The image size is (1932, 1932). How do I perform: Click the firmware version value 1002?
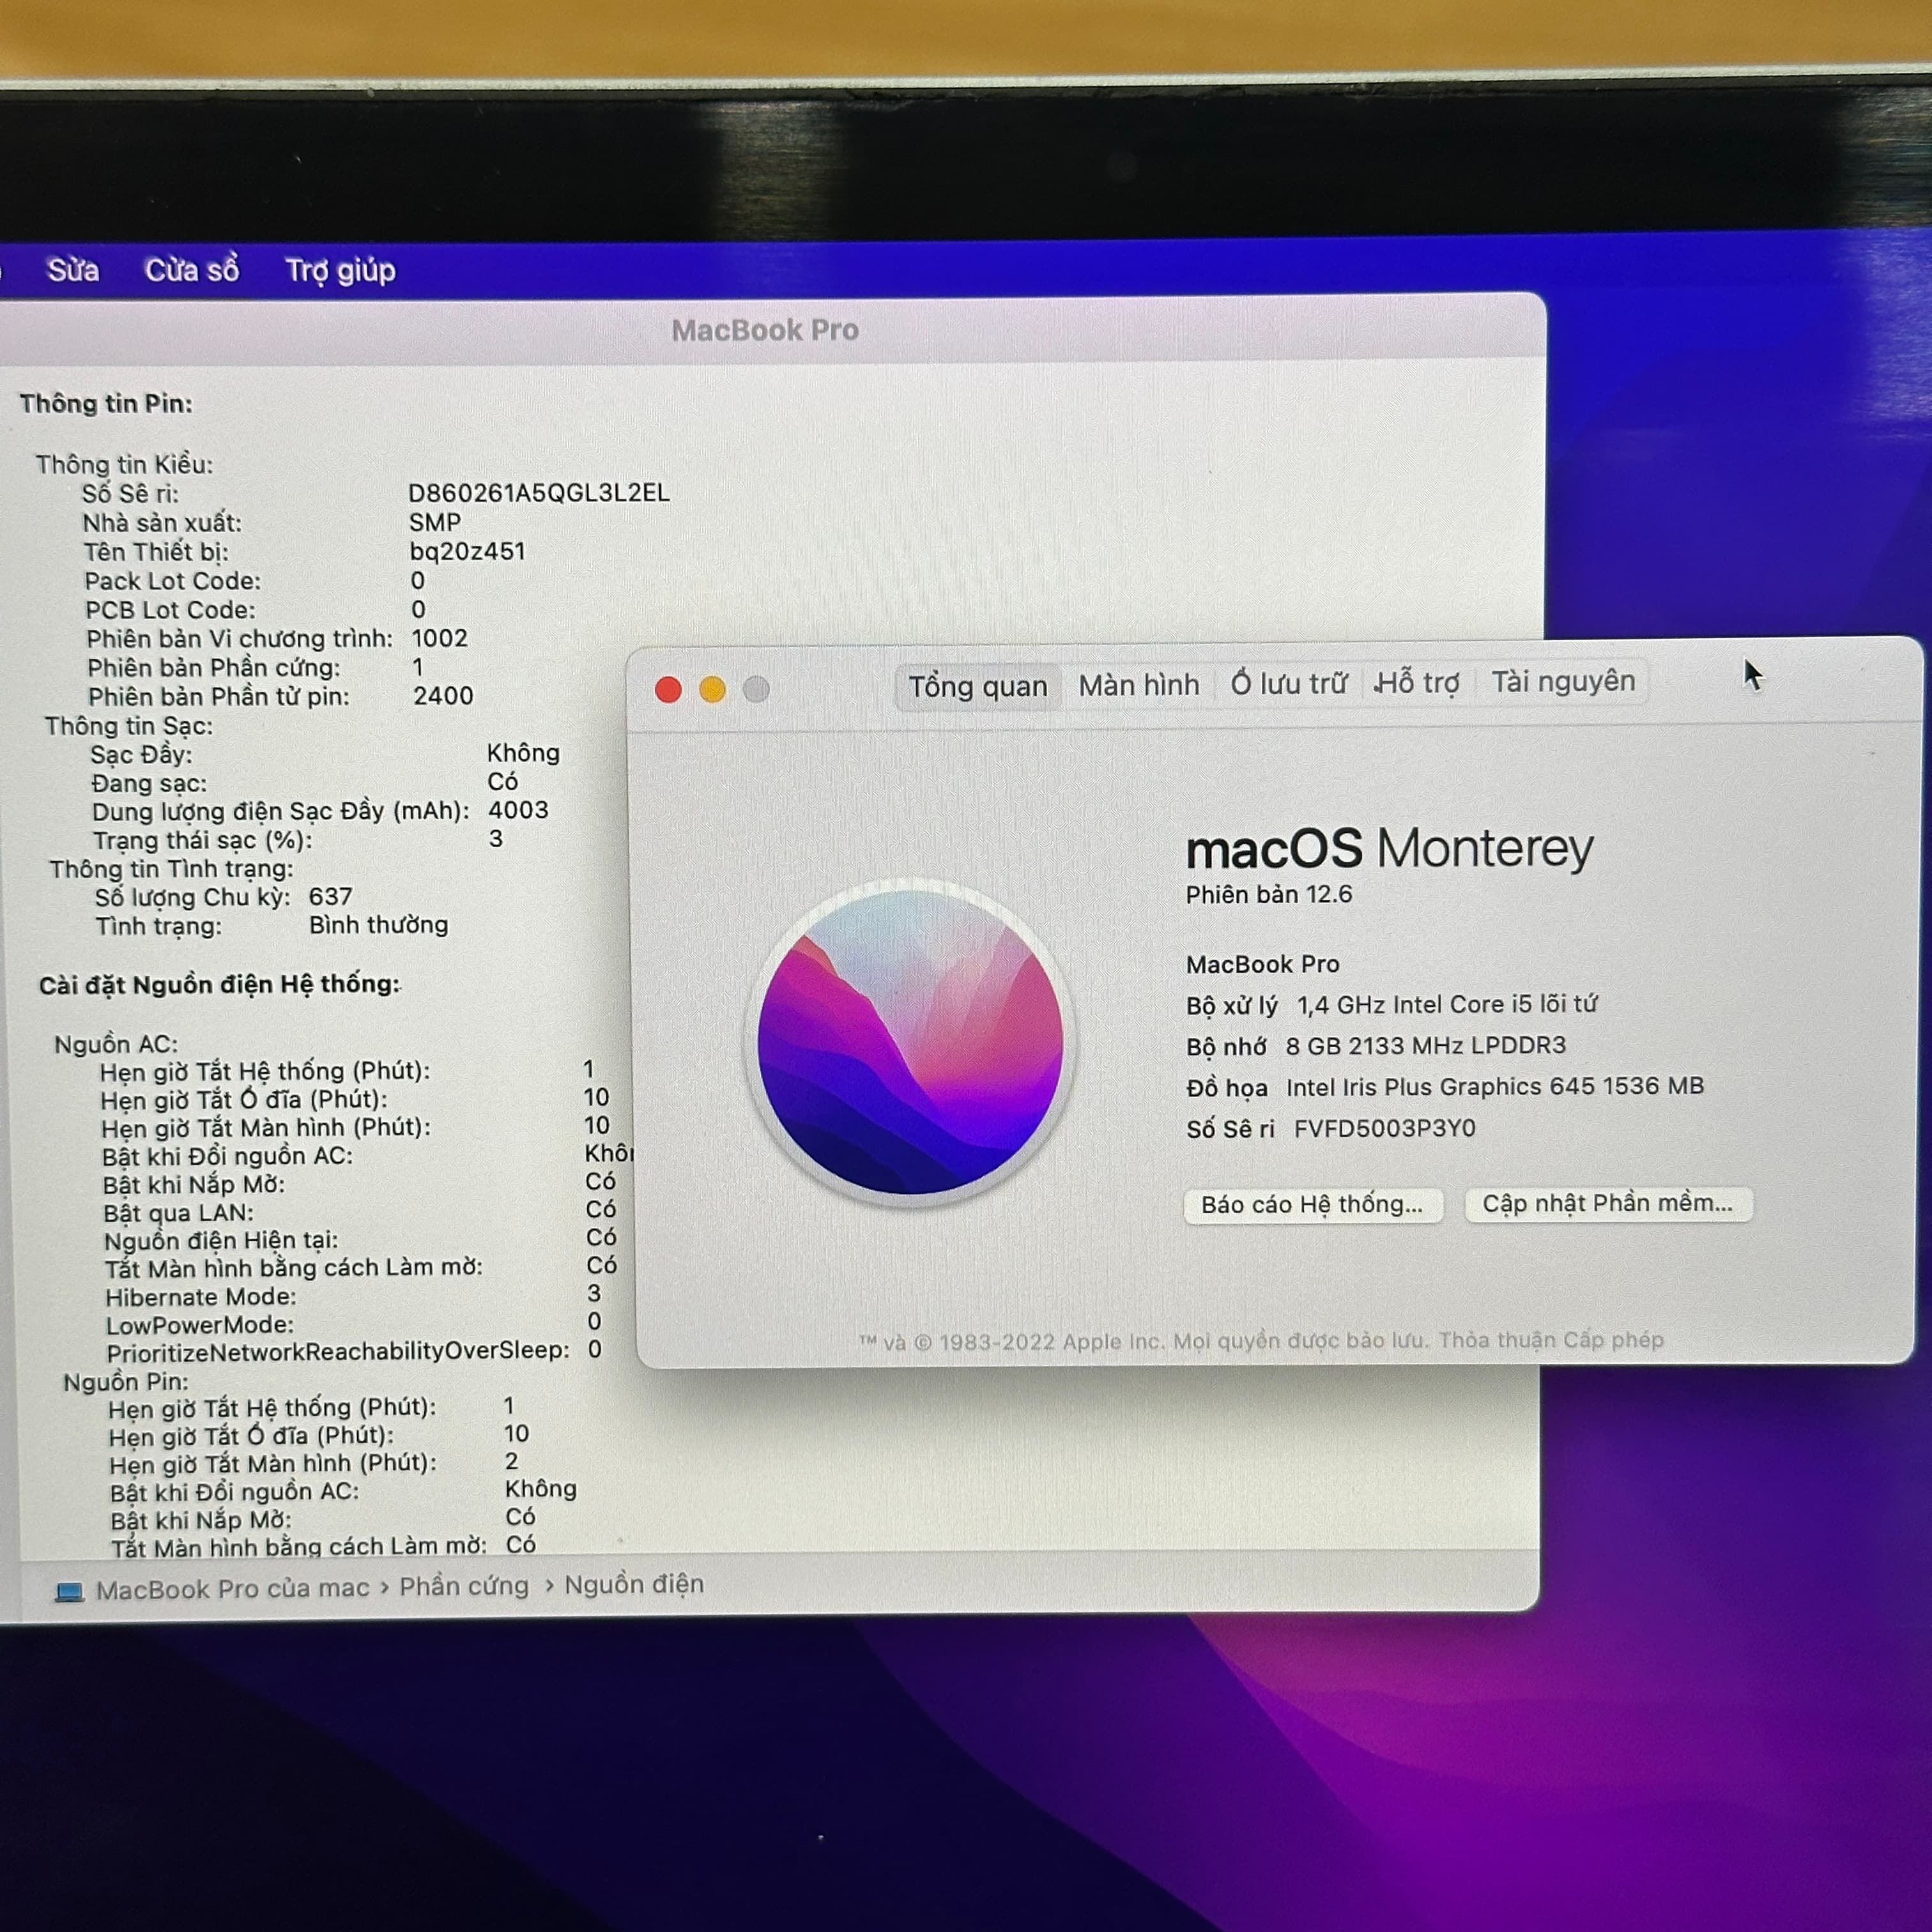[439, 638]
